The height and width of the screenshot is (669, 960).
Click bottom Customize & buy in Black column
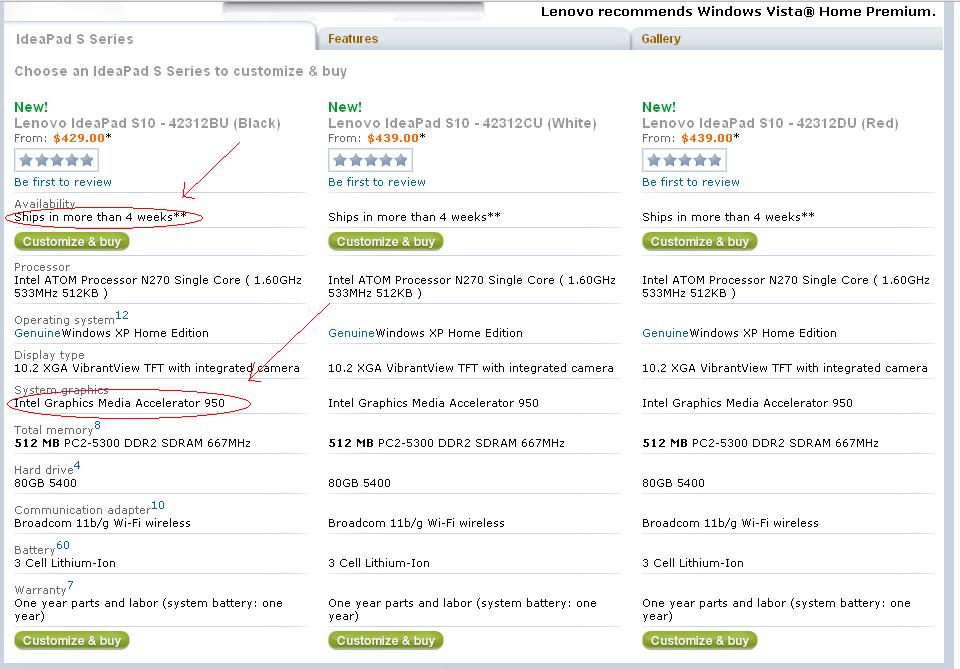pos(72,640)
